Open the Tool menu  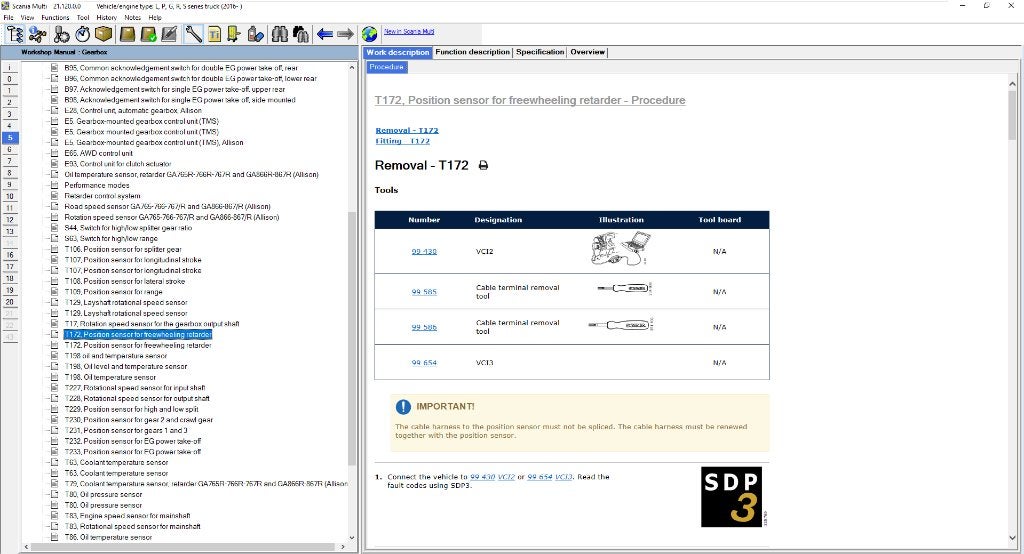point(83,18)
